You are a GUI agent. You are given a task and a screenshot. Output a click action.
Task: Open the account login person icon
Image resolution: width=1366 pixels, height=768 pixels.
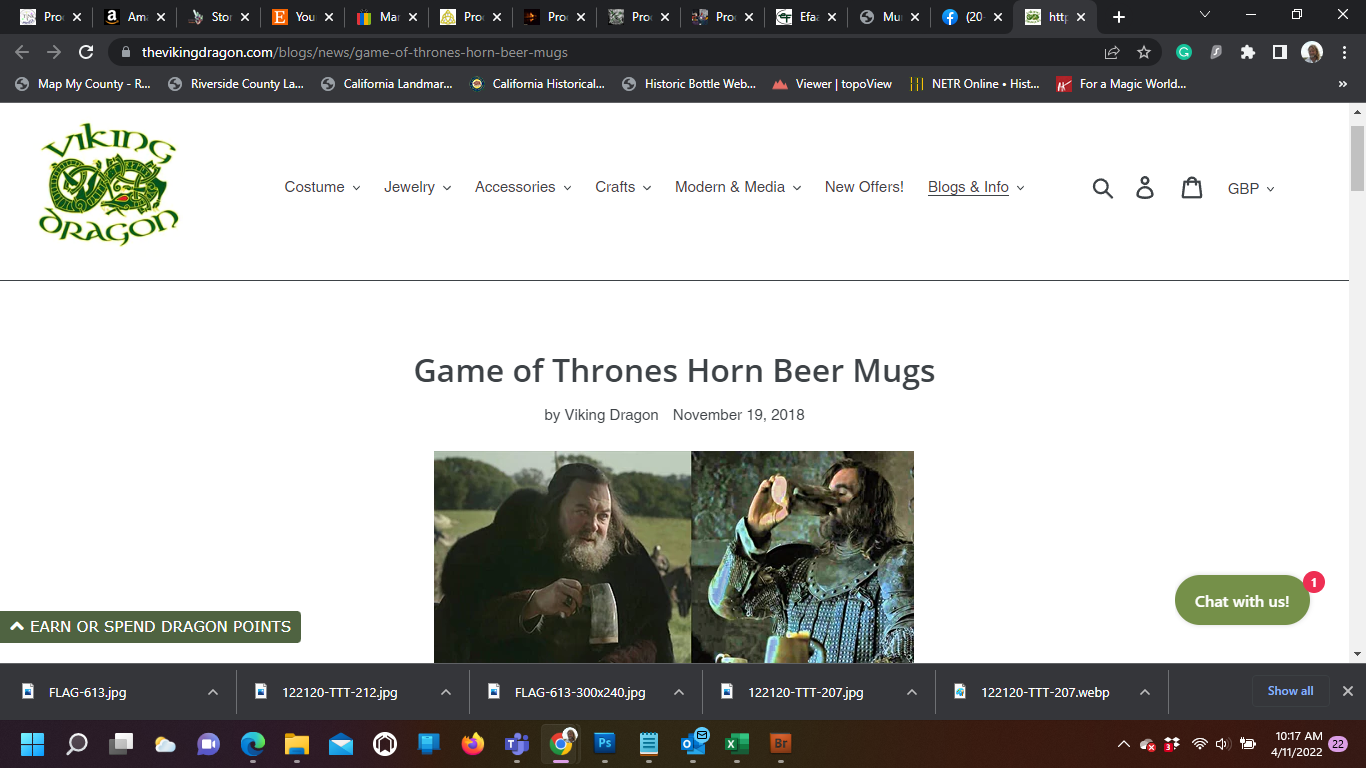(1146, 188)
